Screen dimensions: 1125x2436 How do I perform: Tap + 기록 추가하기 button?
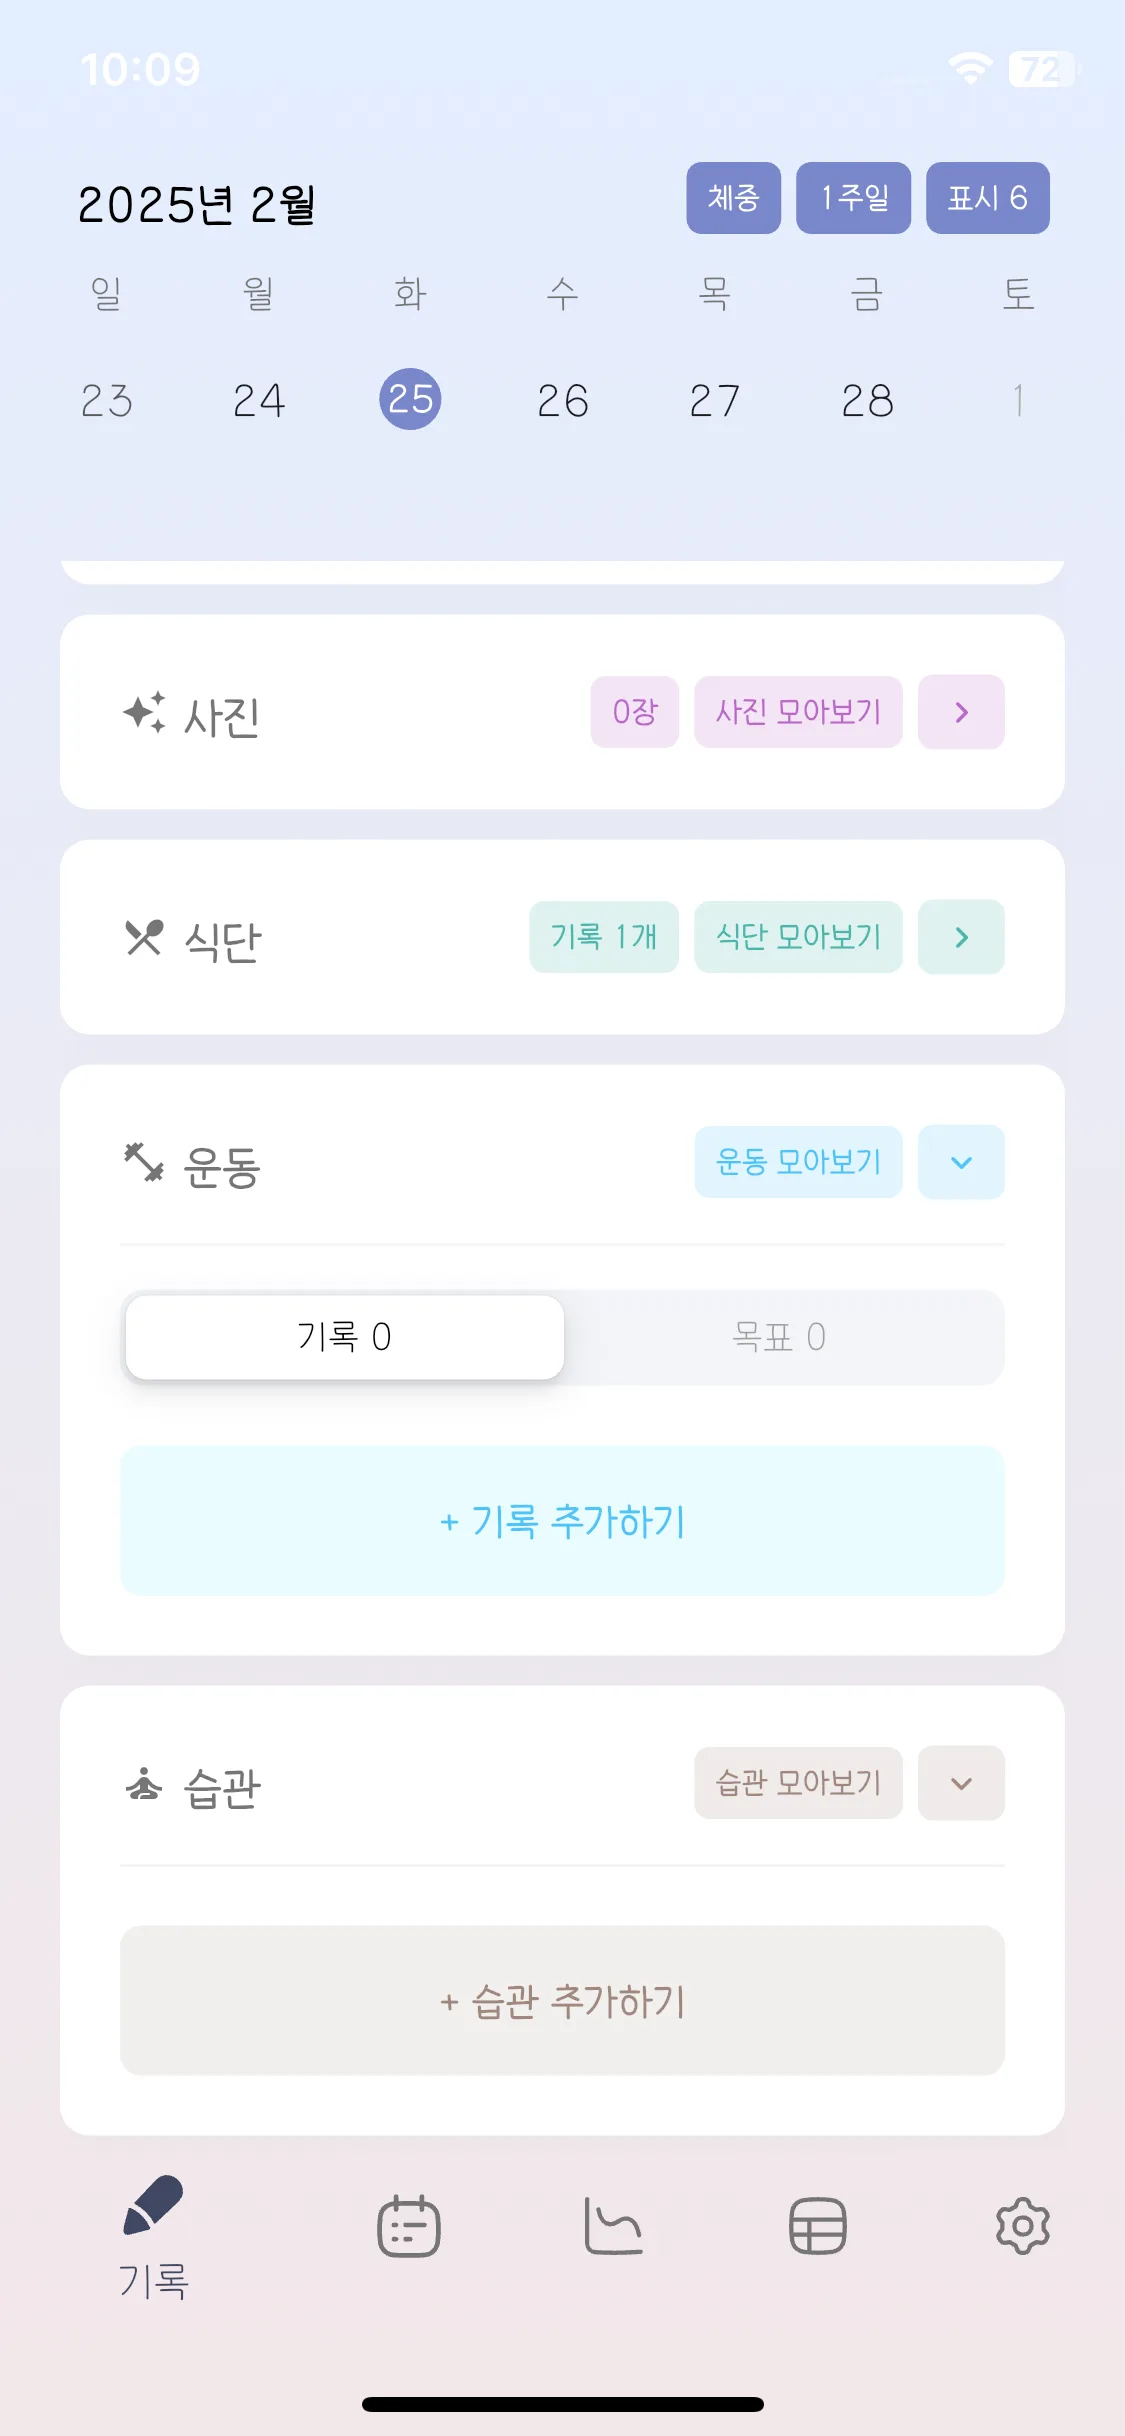point(562,1521)
